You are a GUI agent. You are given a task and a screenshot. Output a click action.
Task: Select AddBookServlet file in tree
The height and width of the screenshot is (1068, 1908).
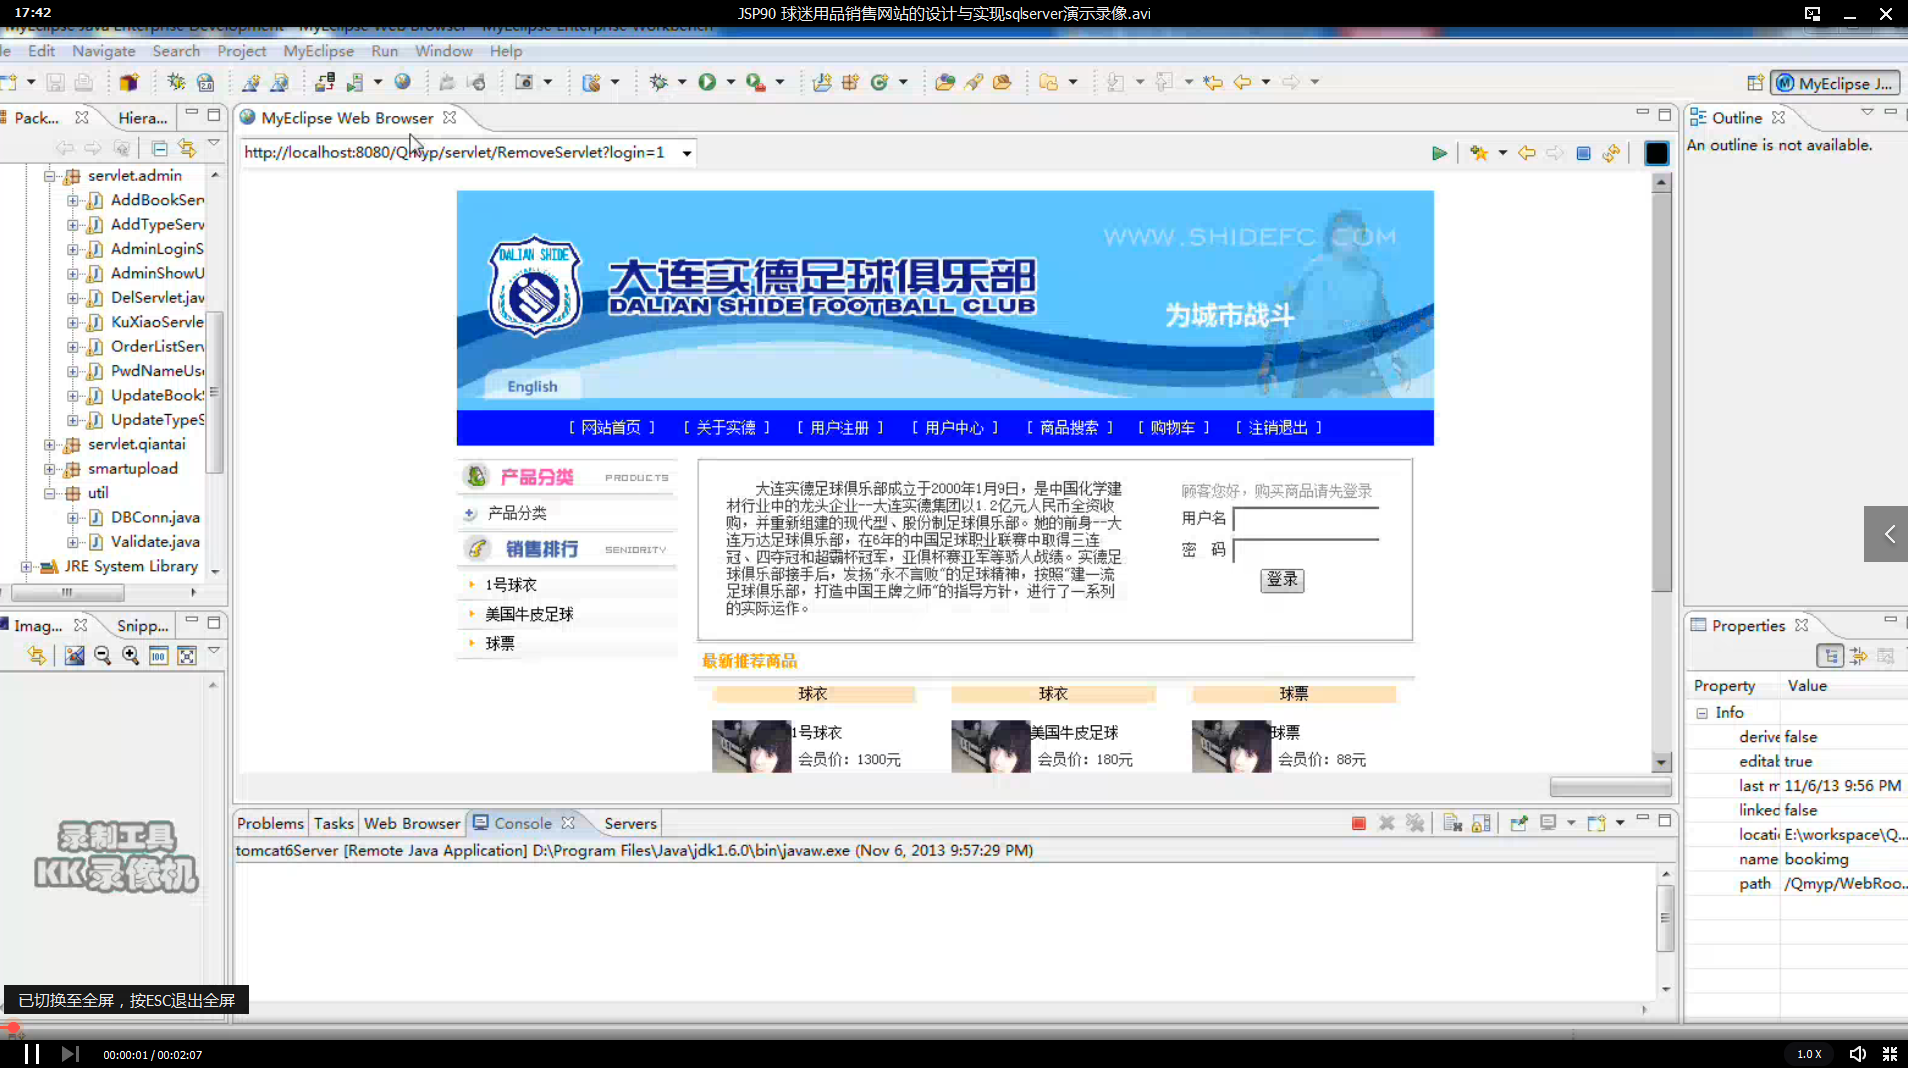[157, 200]
